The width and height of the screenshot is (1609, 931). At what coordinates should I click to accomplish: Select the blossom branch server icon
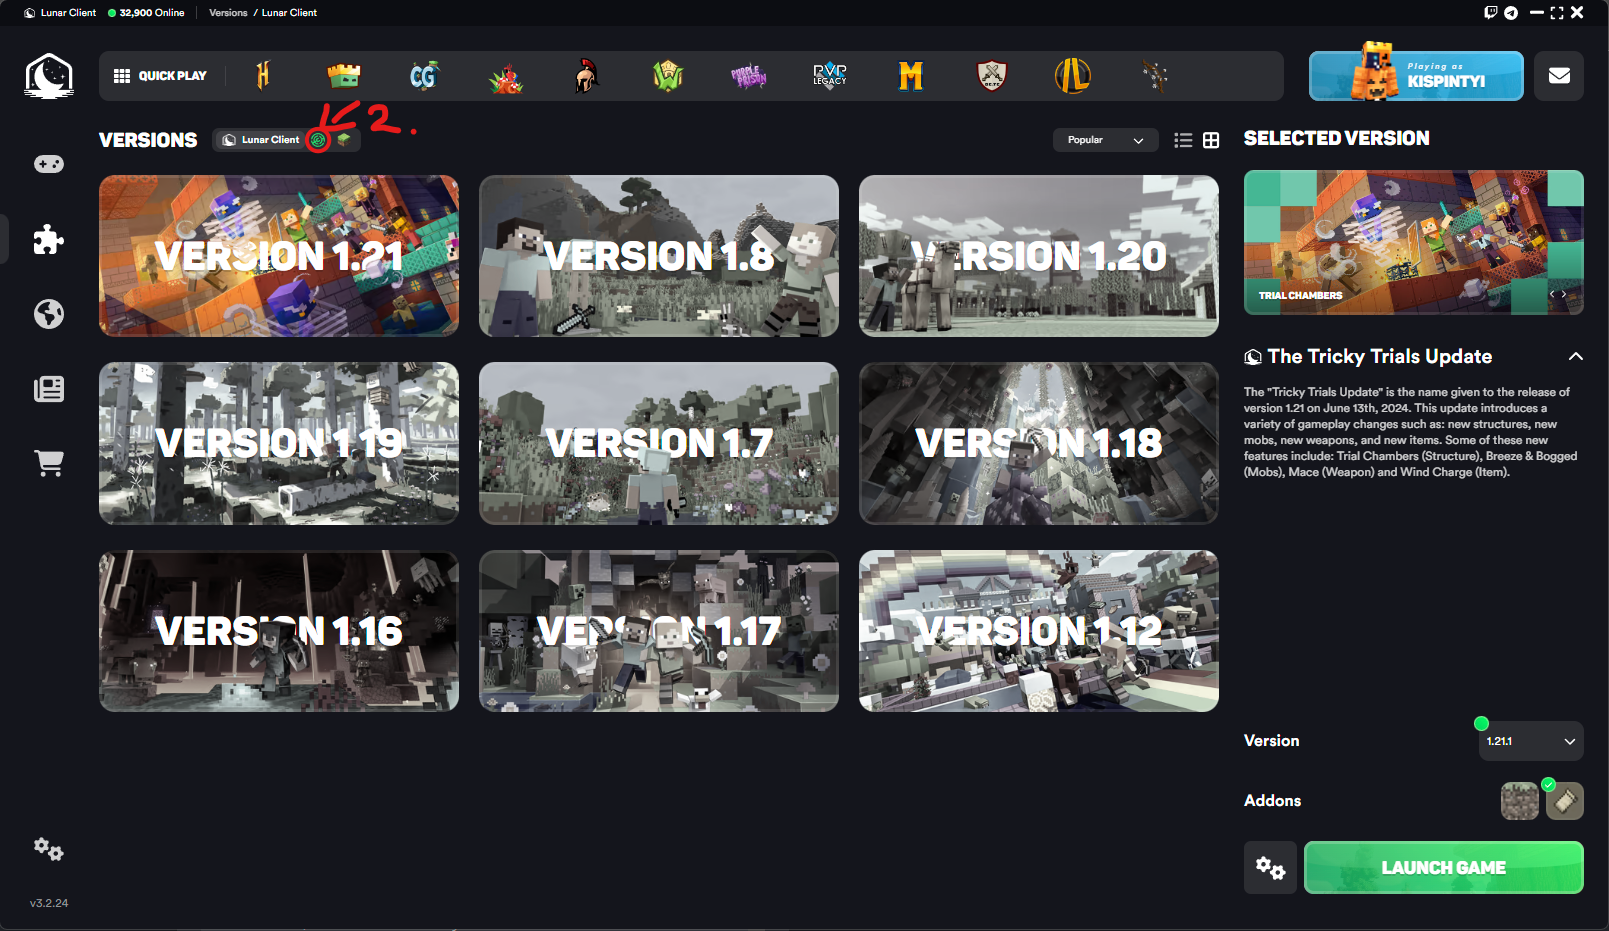click(1155, 76)
